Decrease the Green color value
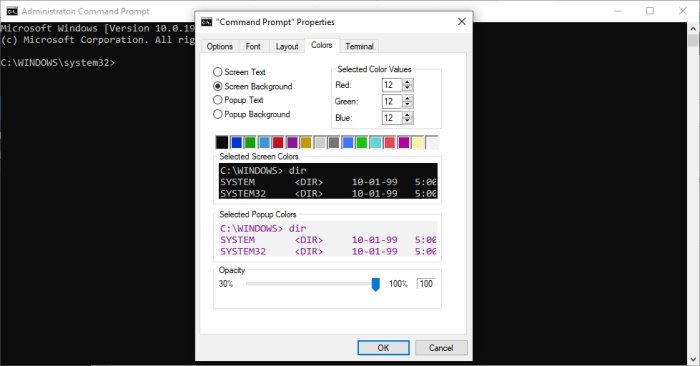700x366 pixels. coord(407,104)
